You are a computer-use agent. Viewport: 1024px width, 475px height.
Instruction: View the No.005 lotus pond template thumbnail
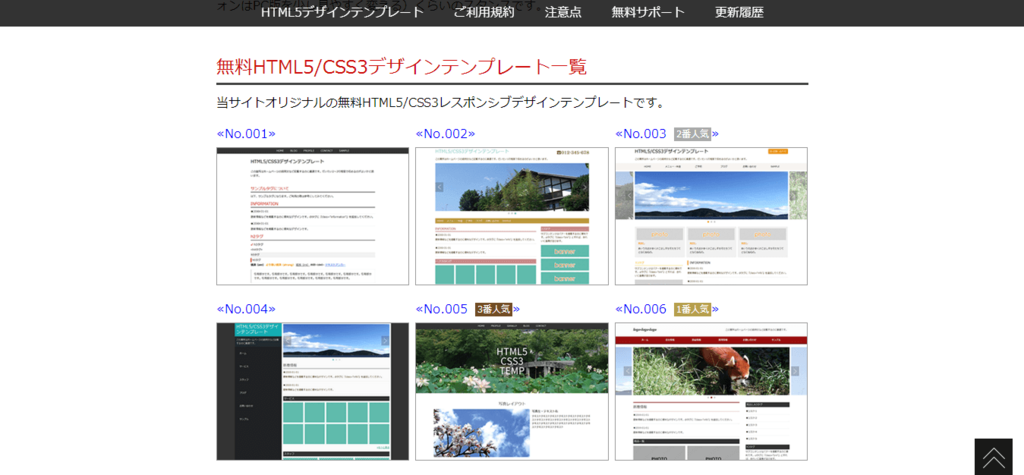coord(512,391)
